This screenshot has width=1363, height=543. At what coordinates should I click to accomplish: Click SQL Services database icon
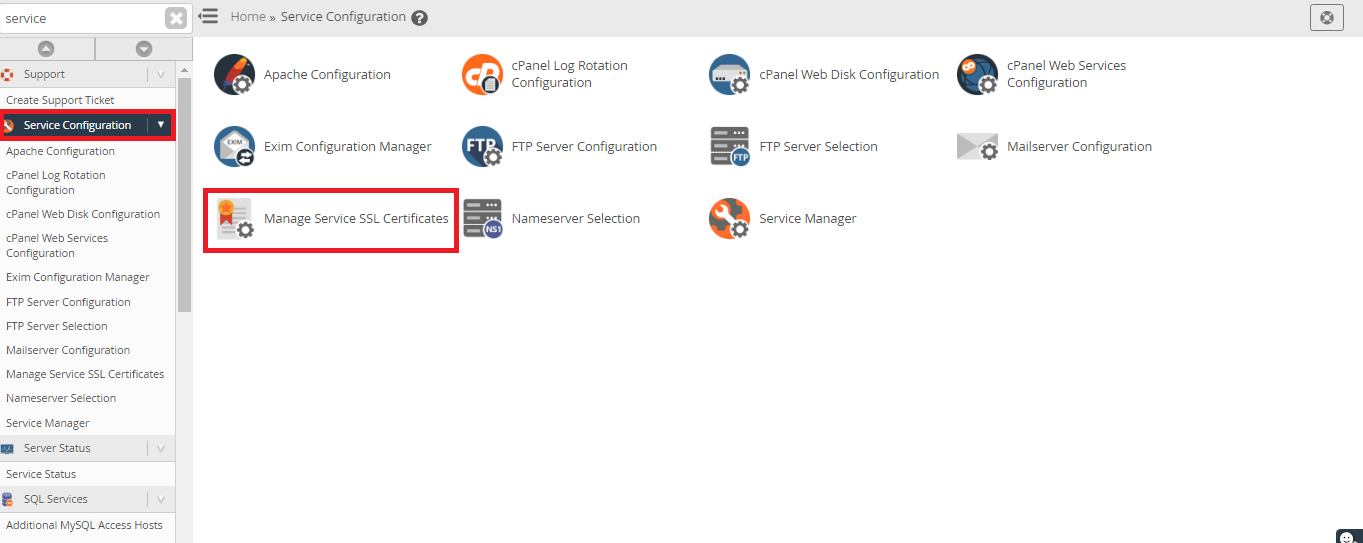tap(8, 500)
